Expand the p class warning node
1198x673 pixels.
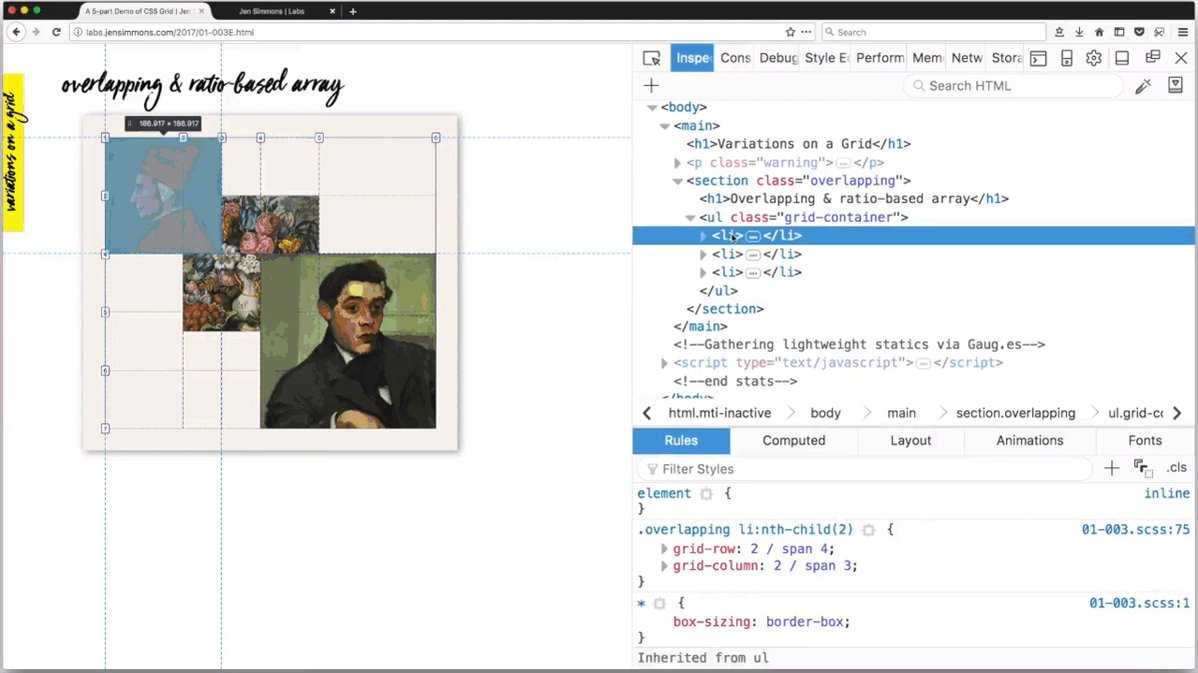(x=677, y=163)
